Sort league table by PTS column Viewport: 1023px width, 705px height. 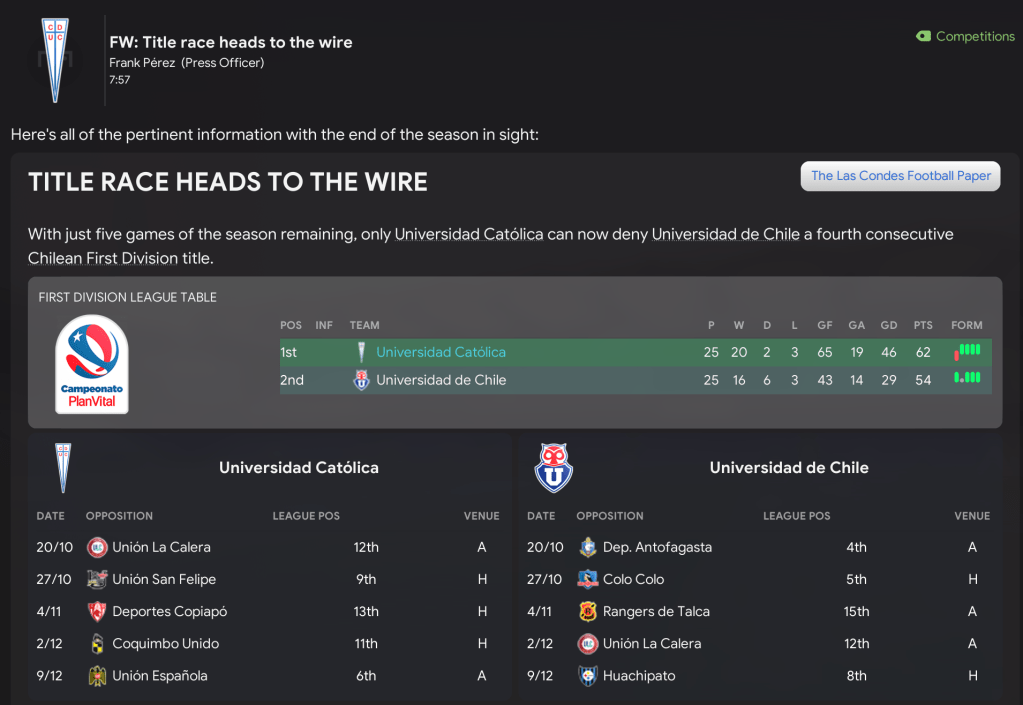click(x=922, y=325)
